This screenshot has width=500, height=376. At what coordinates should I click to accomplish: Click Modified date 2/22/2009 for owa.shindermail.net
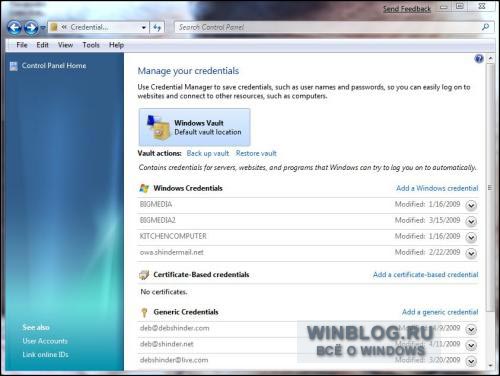click(428, 252)
